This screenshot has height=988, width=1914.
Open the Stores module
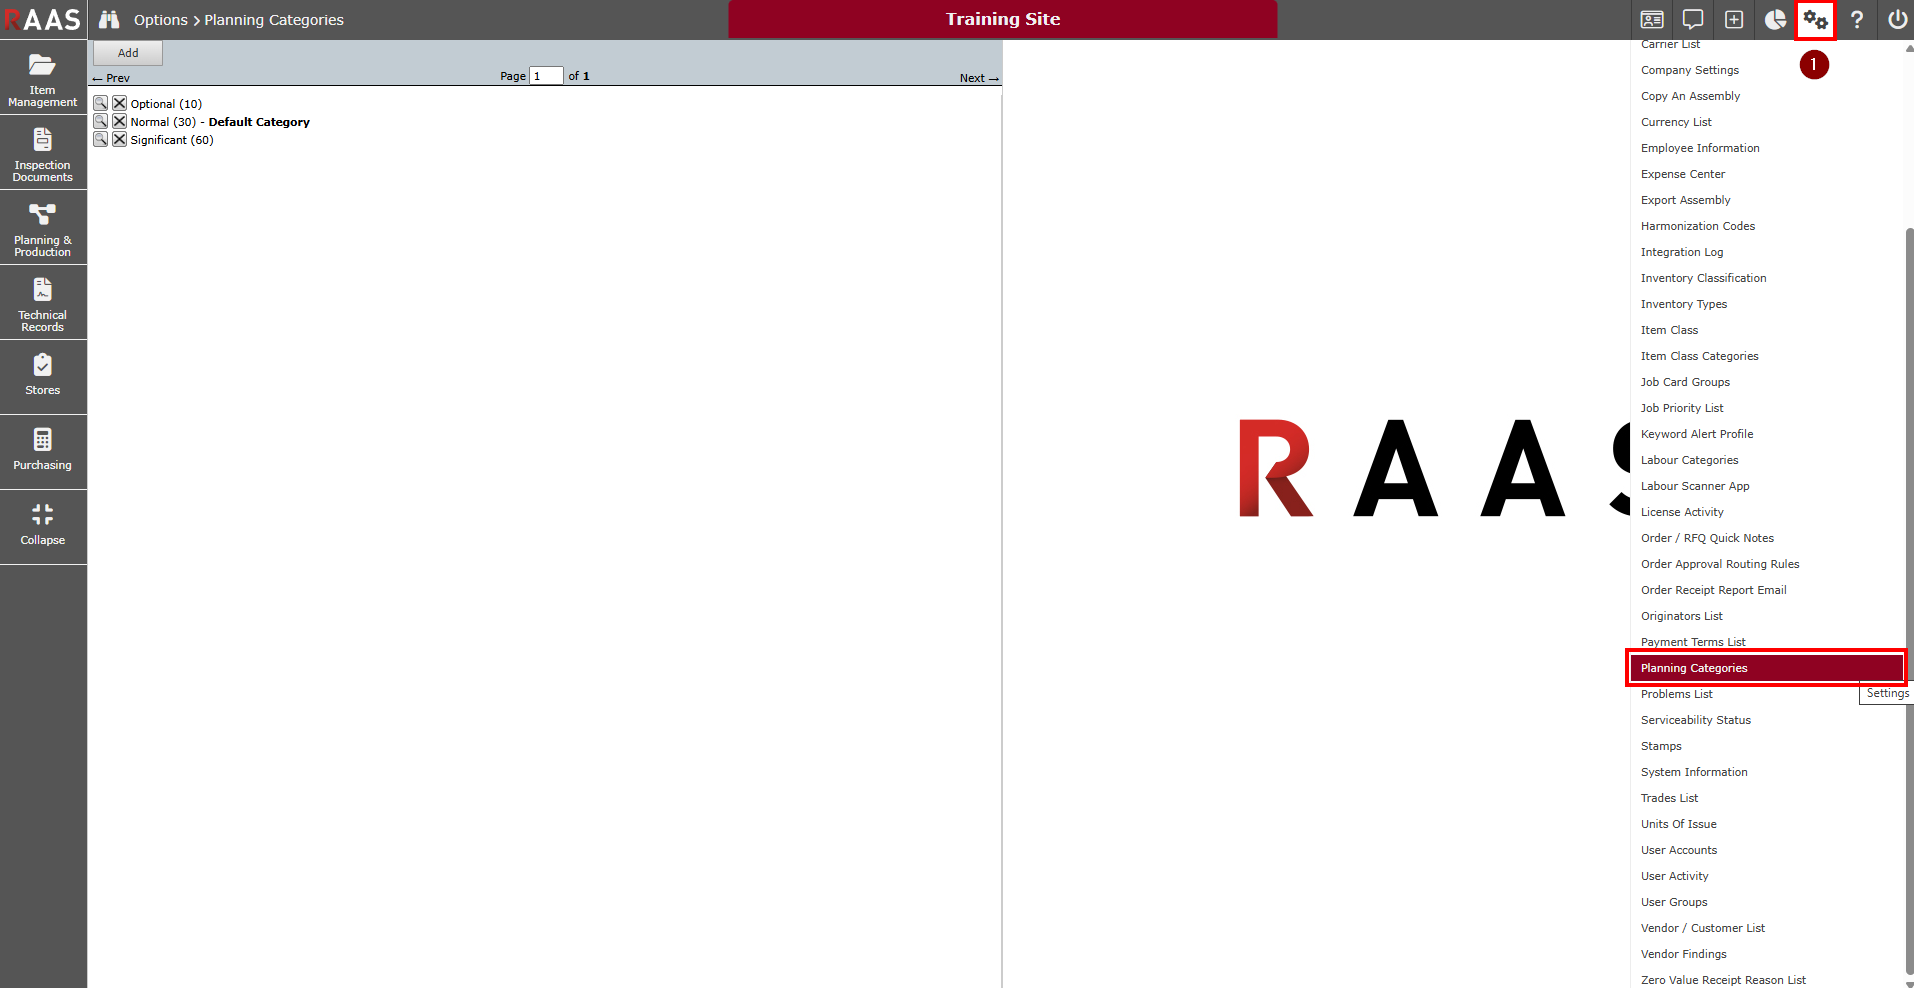43,376
